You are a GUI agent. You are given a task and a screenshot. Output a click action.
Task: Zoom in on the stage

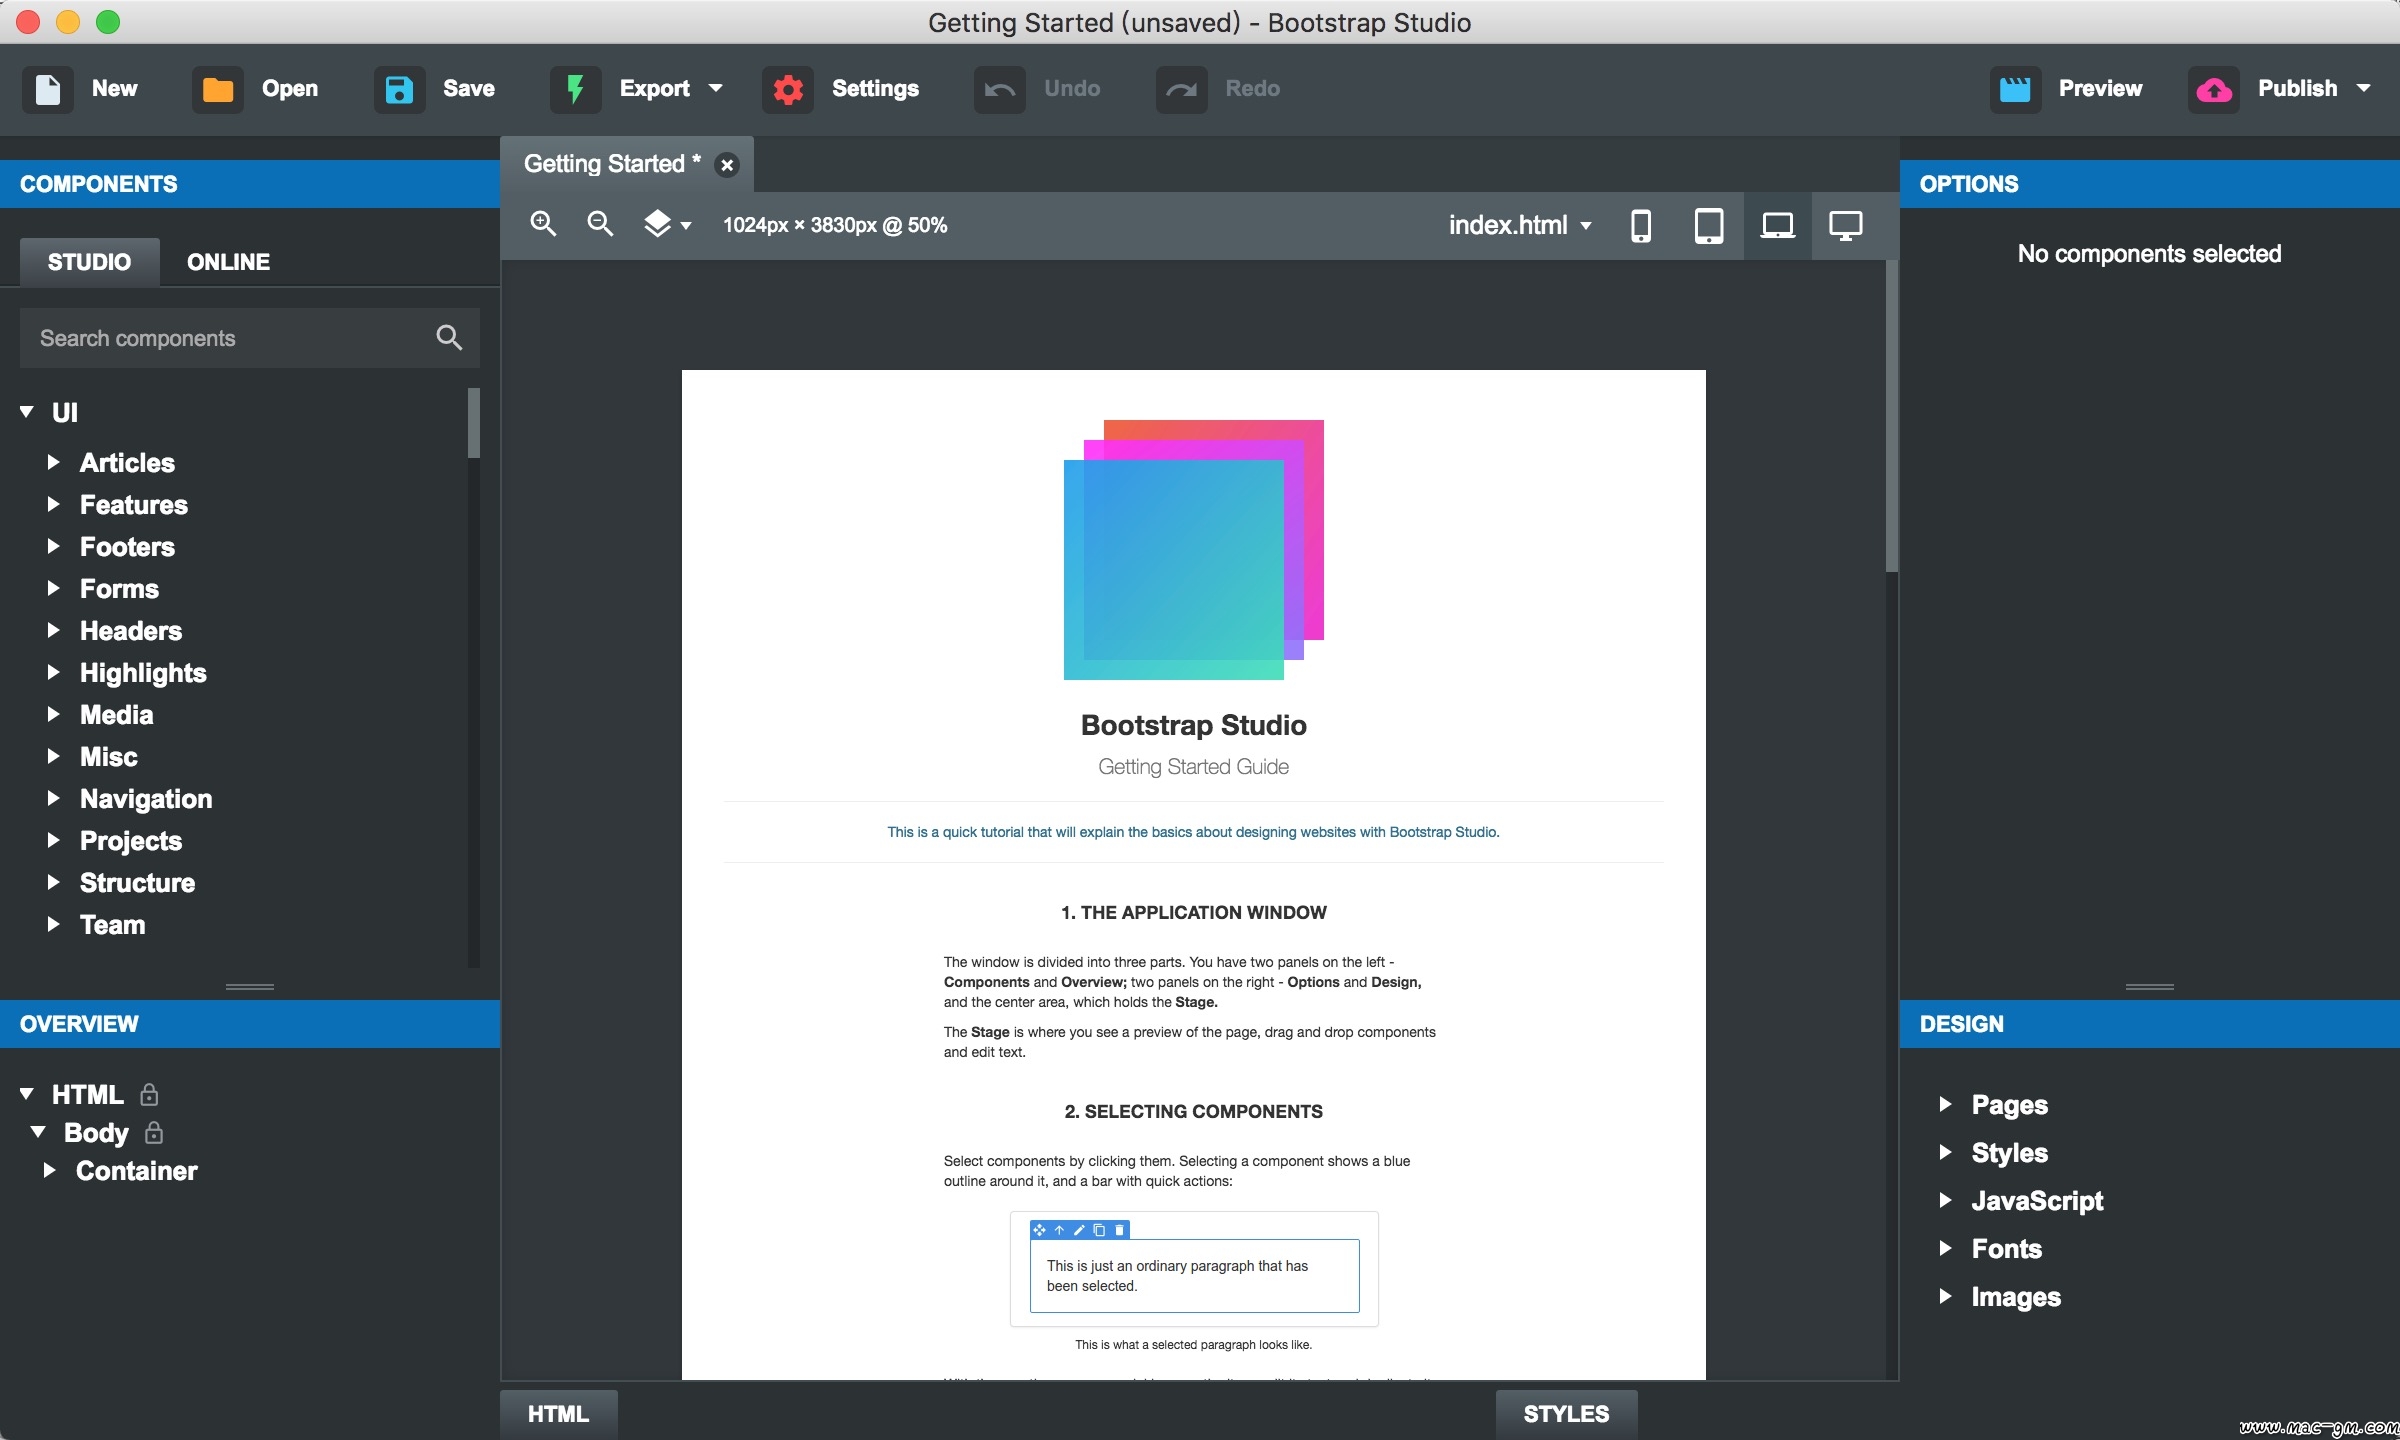[x=543, y=224]
